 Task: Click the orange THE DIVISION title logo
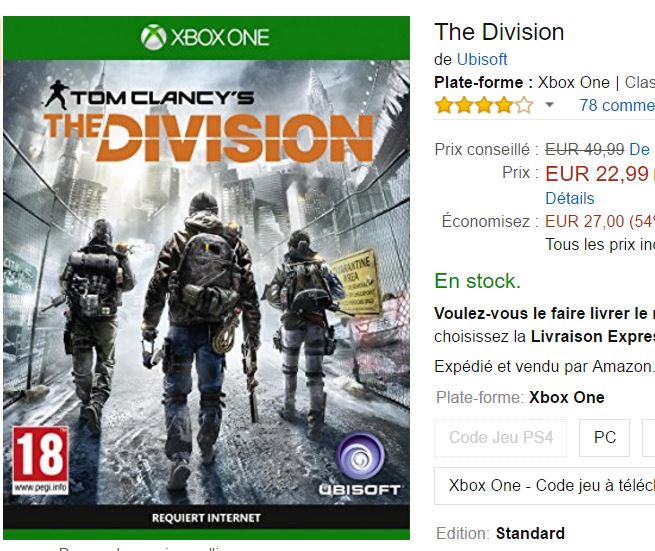coord(208,137)
